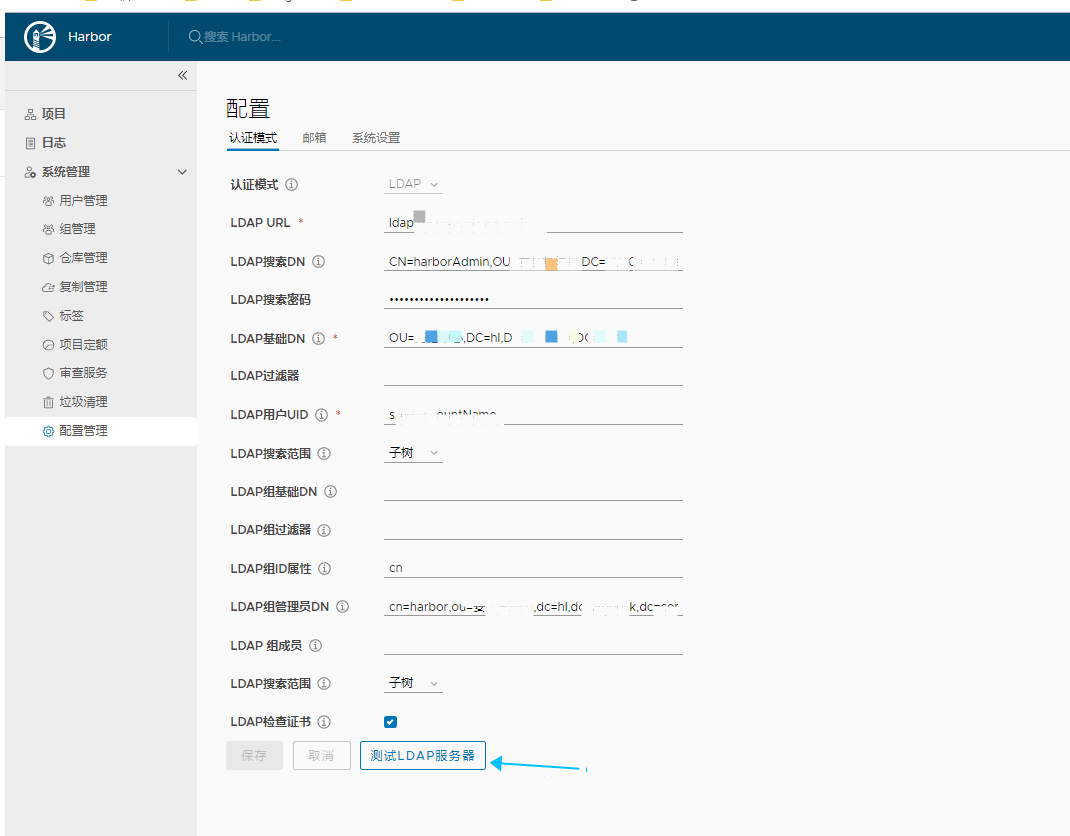Click the search magnifier icon
This screenshot has height=836, width=1070.
pos(195,37)
